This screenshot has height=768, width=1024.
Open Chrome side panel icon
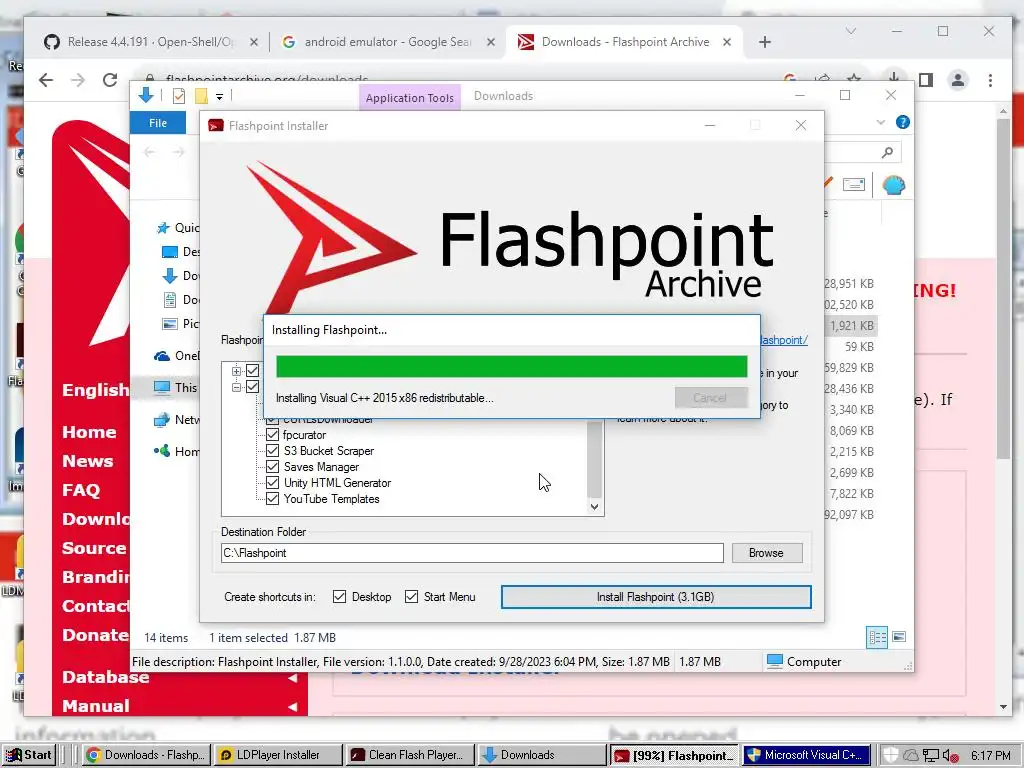pos(925,80)
